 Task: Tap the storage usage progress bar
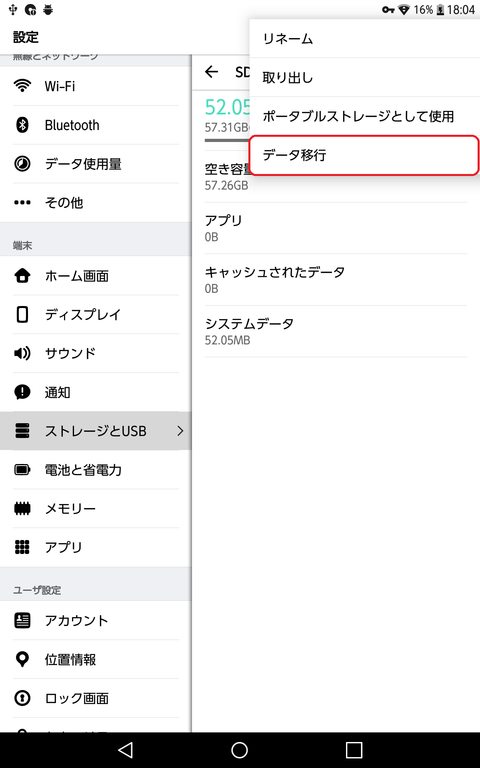(227, 140)
